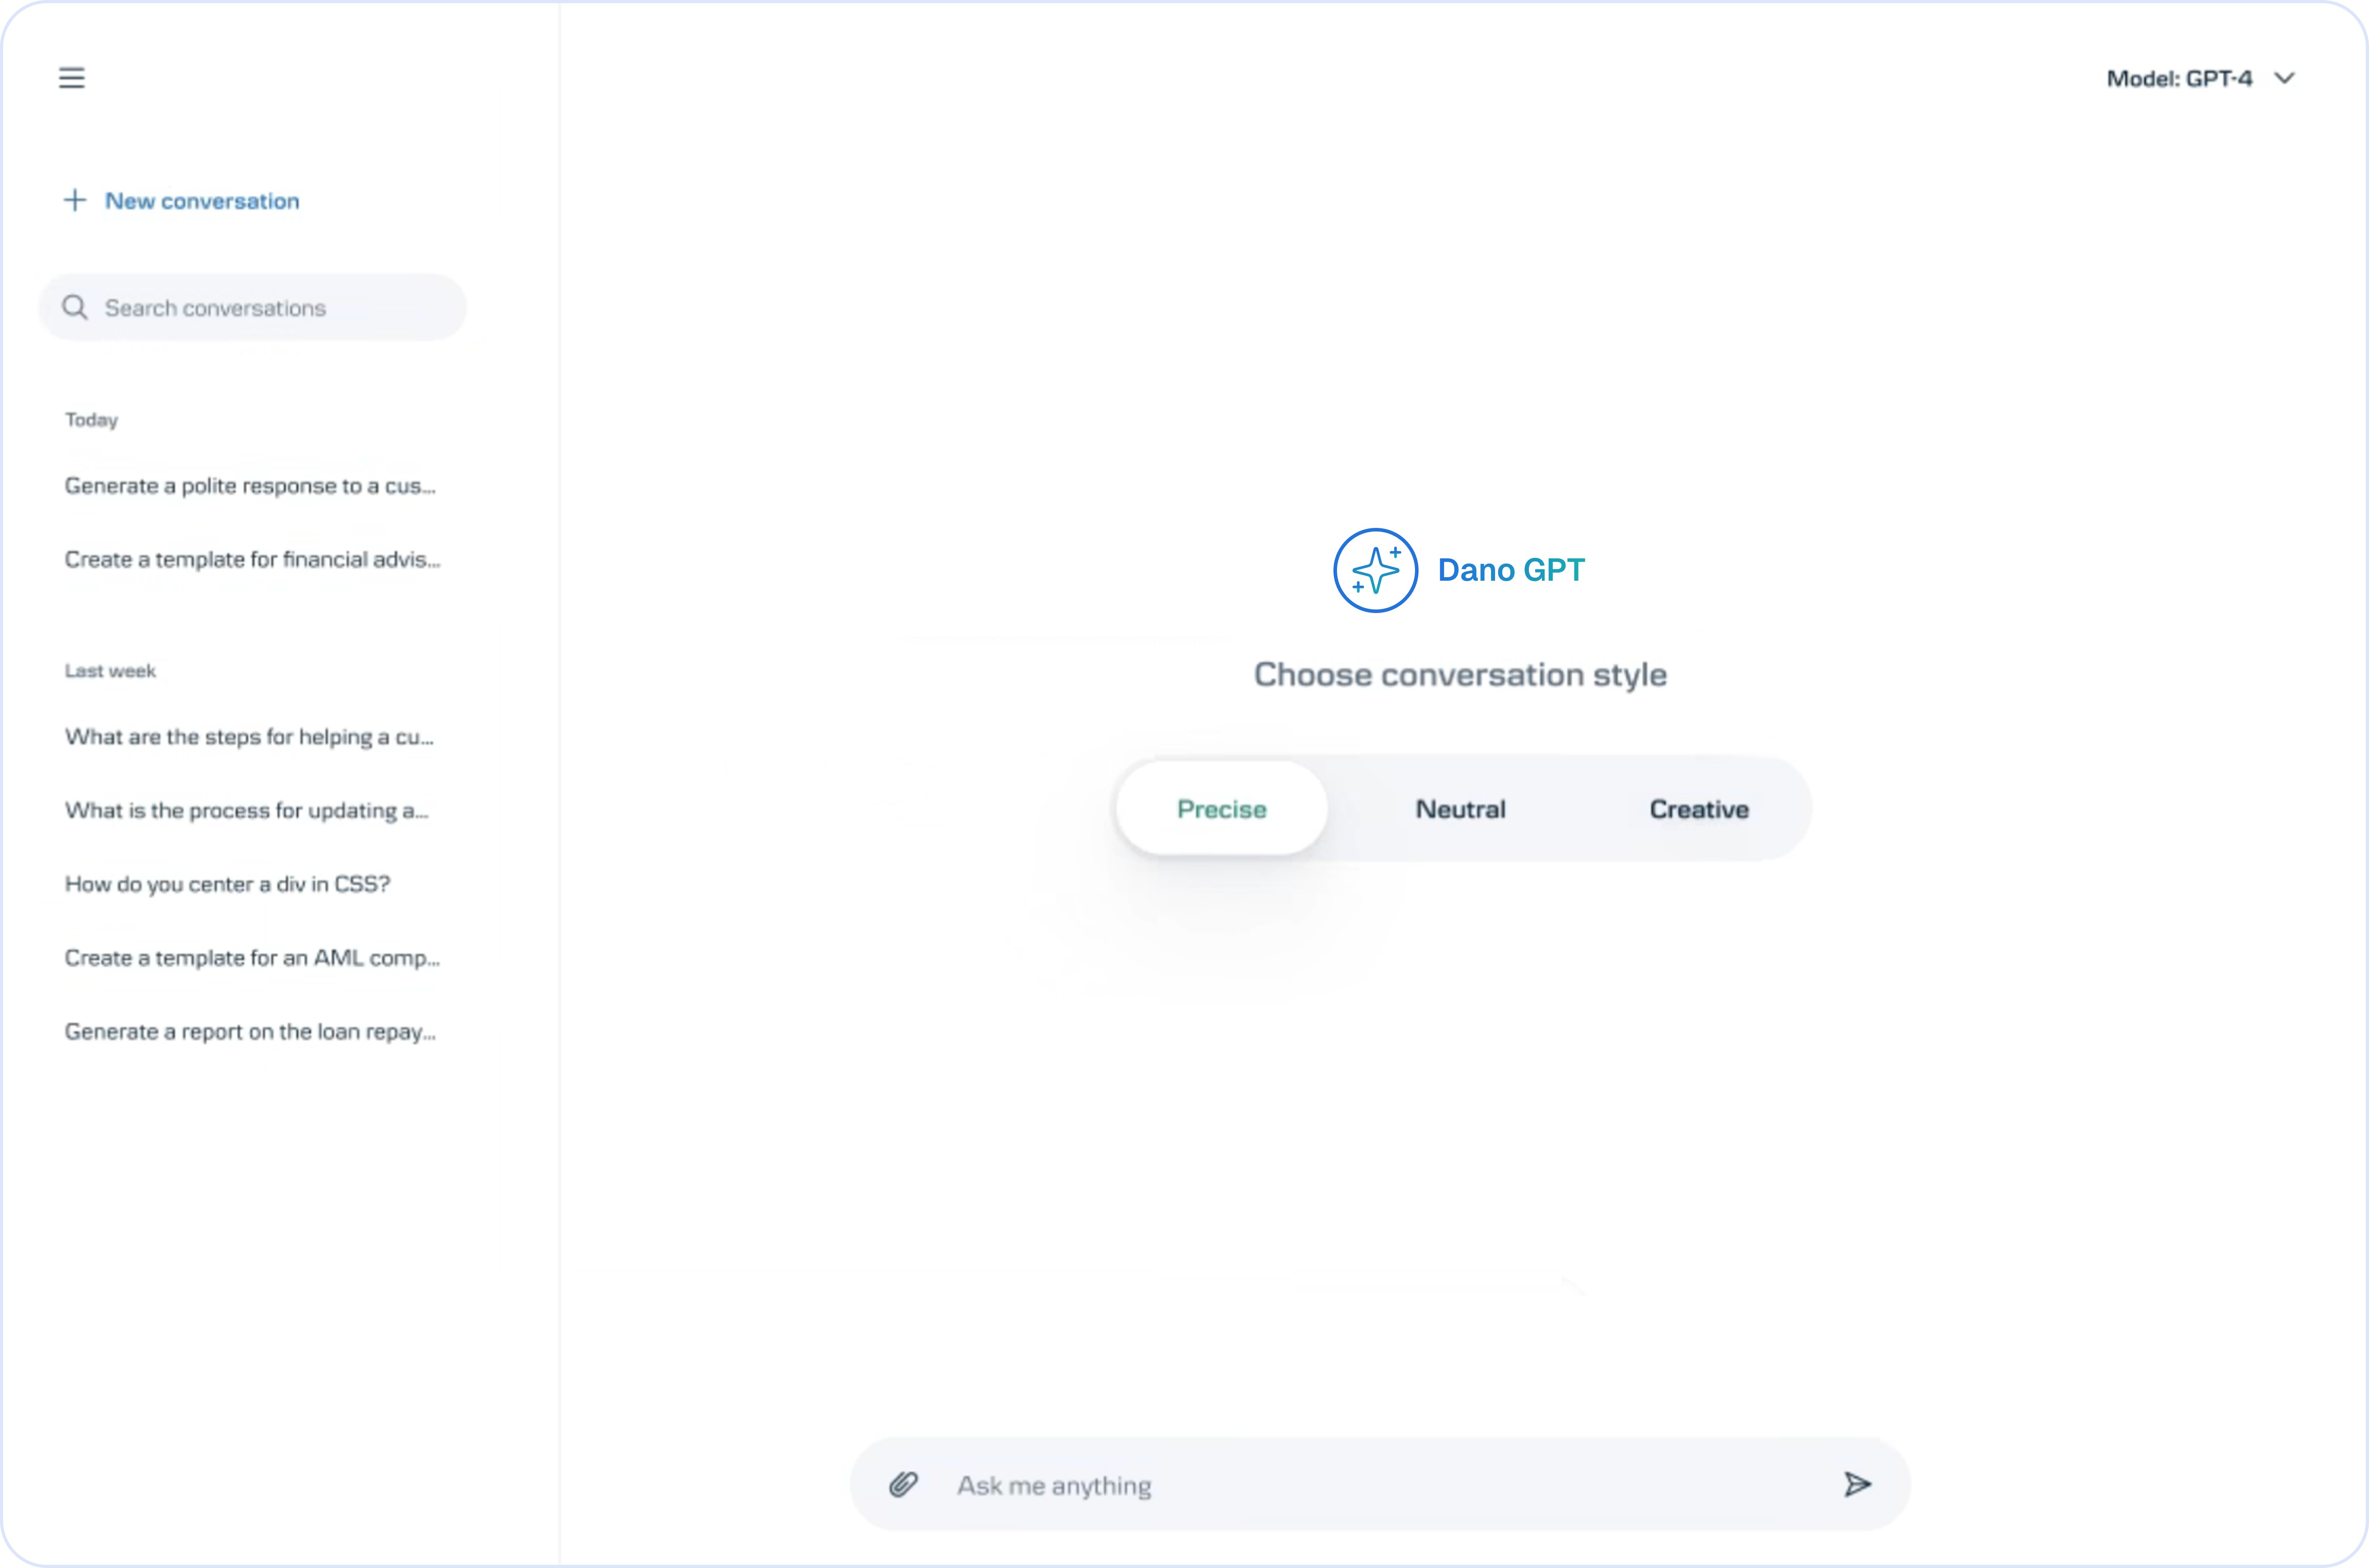This screenshot has width=2369, height=1568.
Task: Open 'Create a template for financial advis...' chat
Action: pos(252,559)
